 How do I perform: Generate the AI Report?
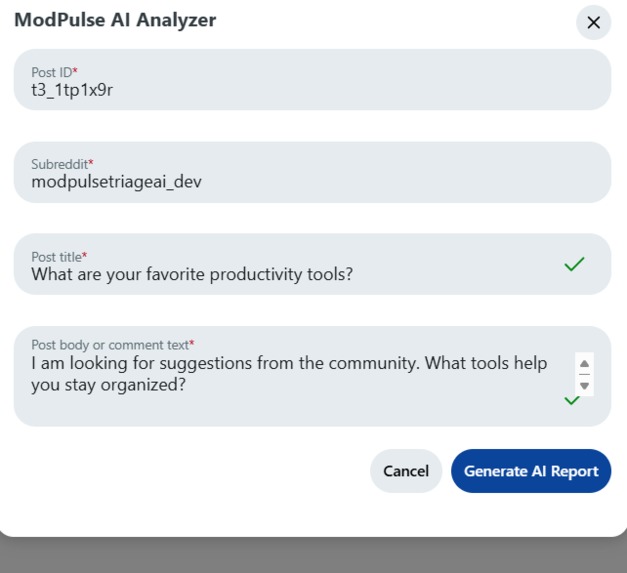point(531,471)
